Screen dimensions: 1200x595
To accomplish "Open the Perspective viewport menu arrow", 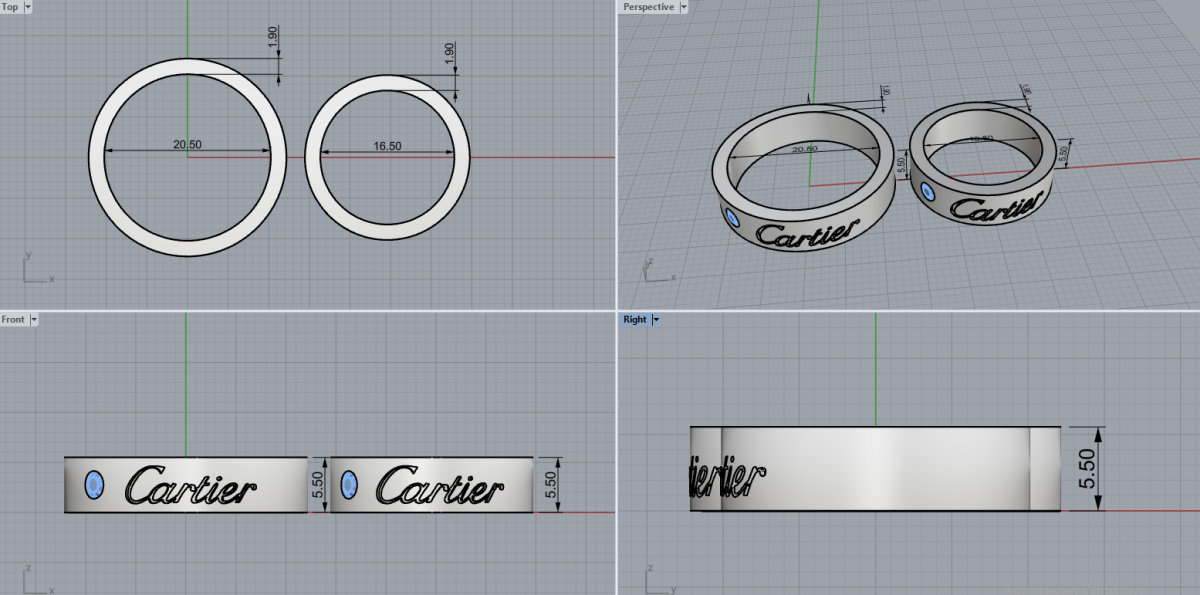I will point(683,7).
